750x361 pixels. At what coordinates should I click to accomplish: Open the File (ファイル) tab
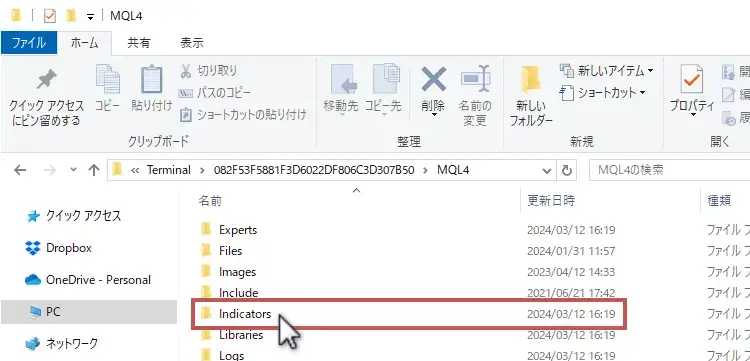(29, 43)
